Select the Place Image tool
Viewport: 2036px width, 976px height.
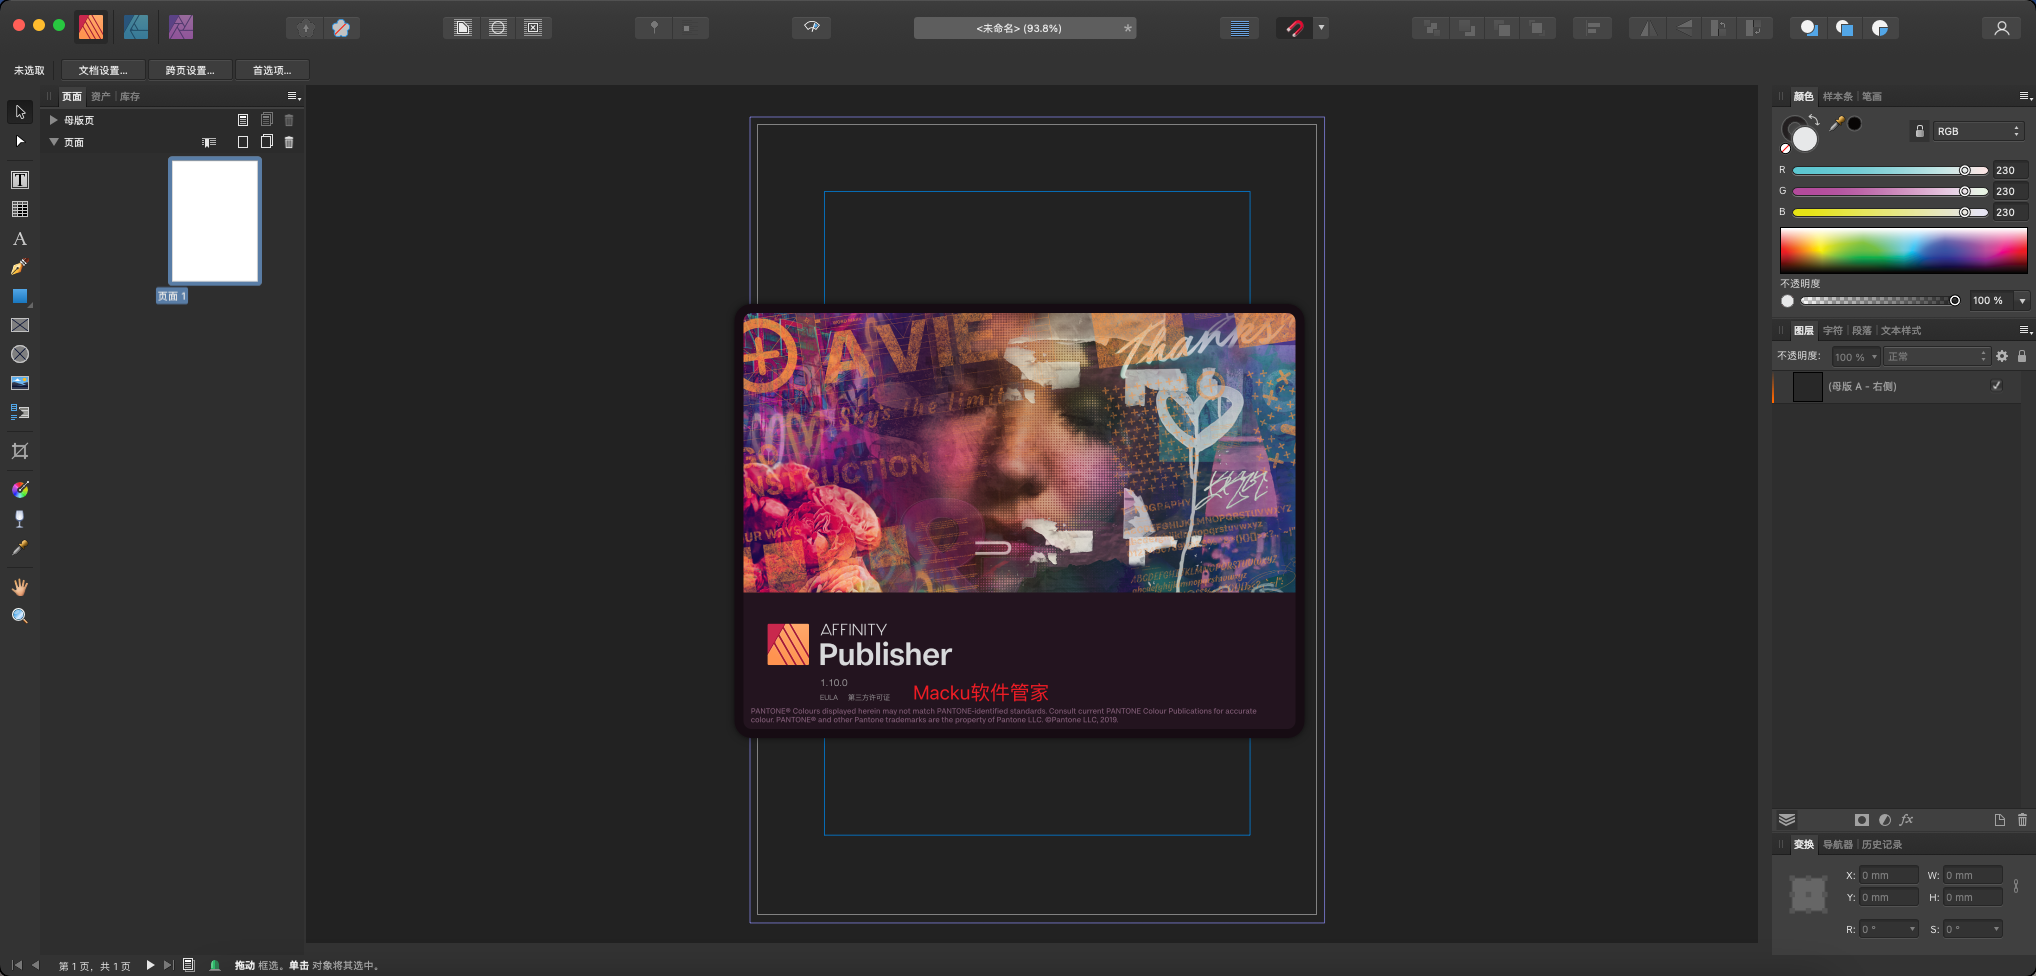click(20, 383)
